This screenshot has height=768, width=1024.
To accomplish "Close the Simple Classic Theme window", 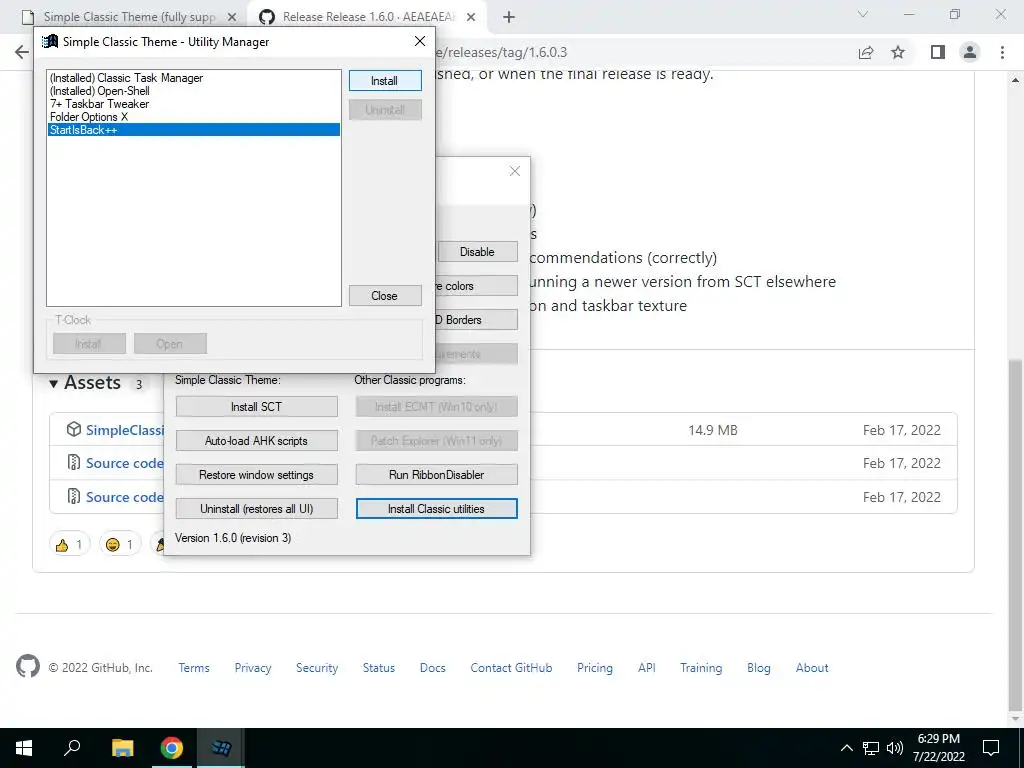I will point(515,171).
